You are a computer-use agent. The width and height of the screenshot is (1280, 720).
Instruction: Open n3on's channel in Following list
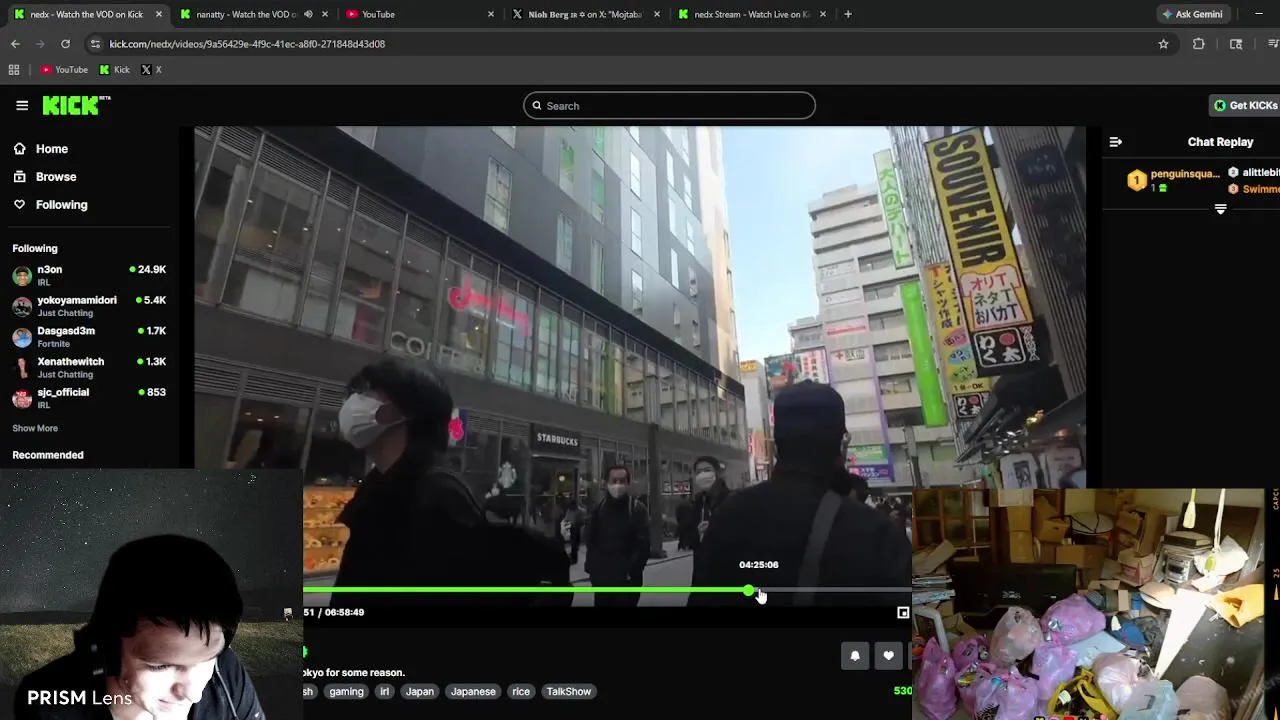89,275
